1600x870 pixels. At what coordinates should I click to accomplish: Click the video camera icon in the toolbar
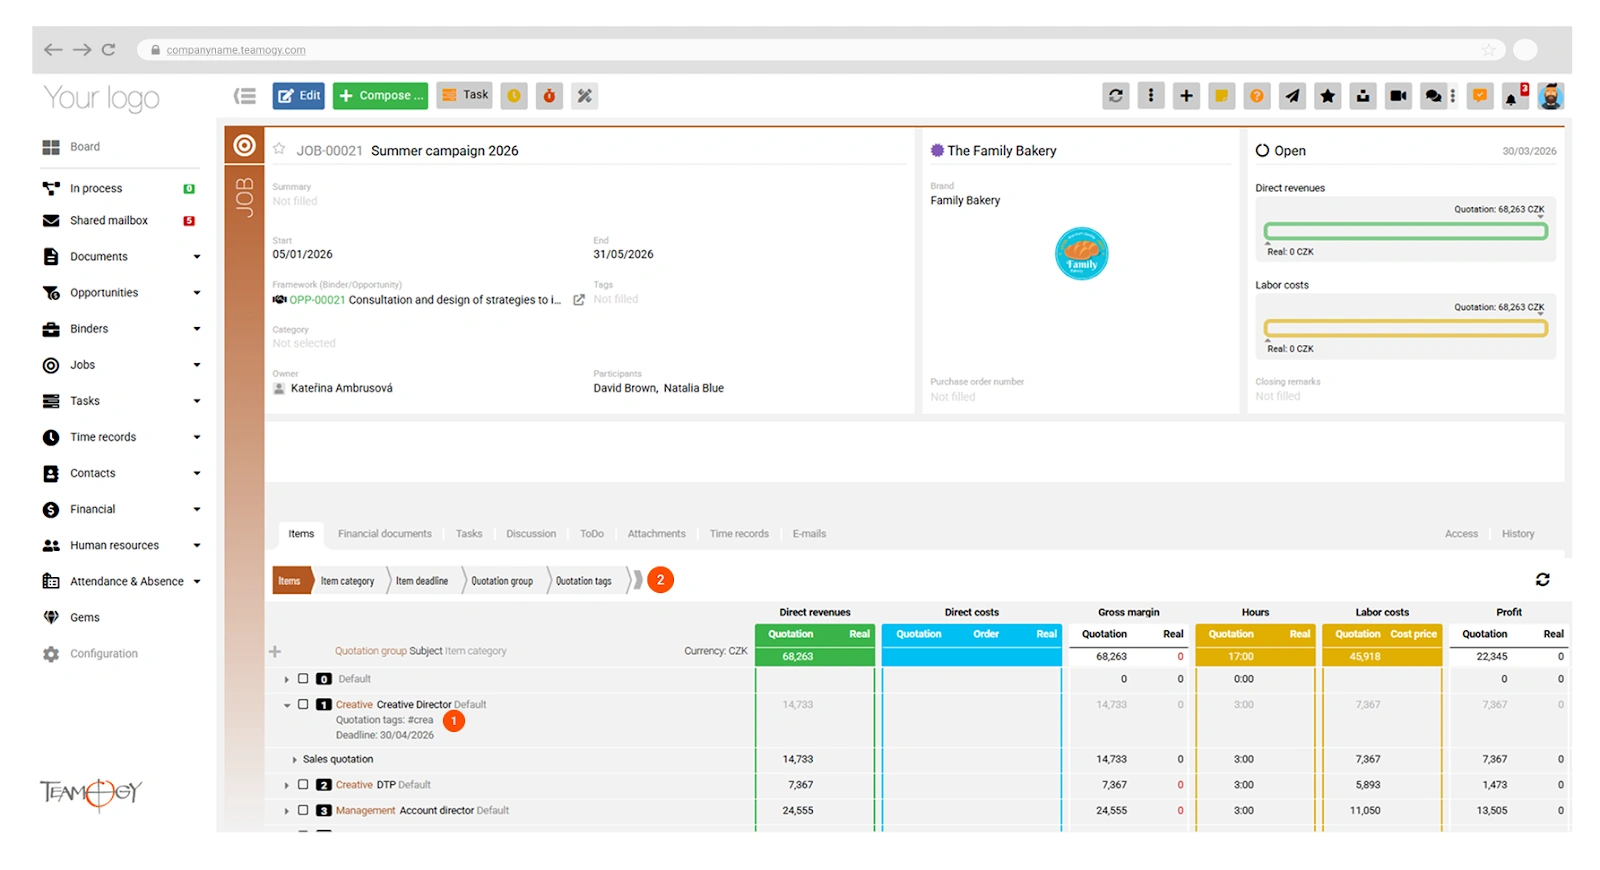click(1398, 96)
